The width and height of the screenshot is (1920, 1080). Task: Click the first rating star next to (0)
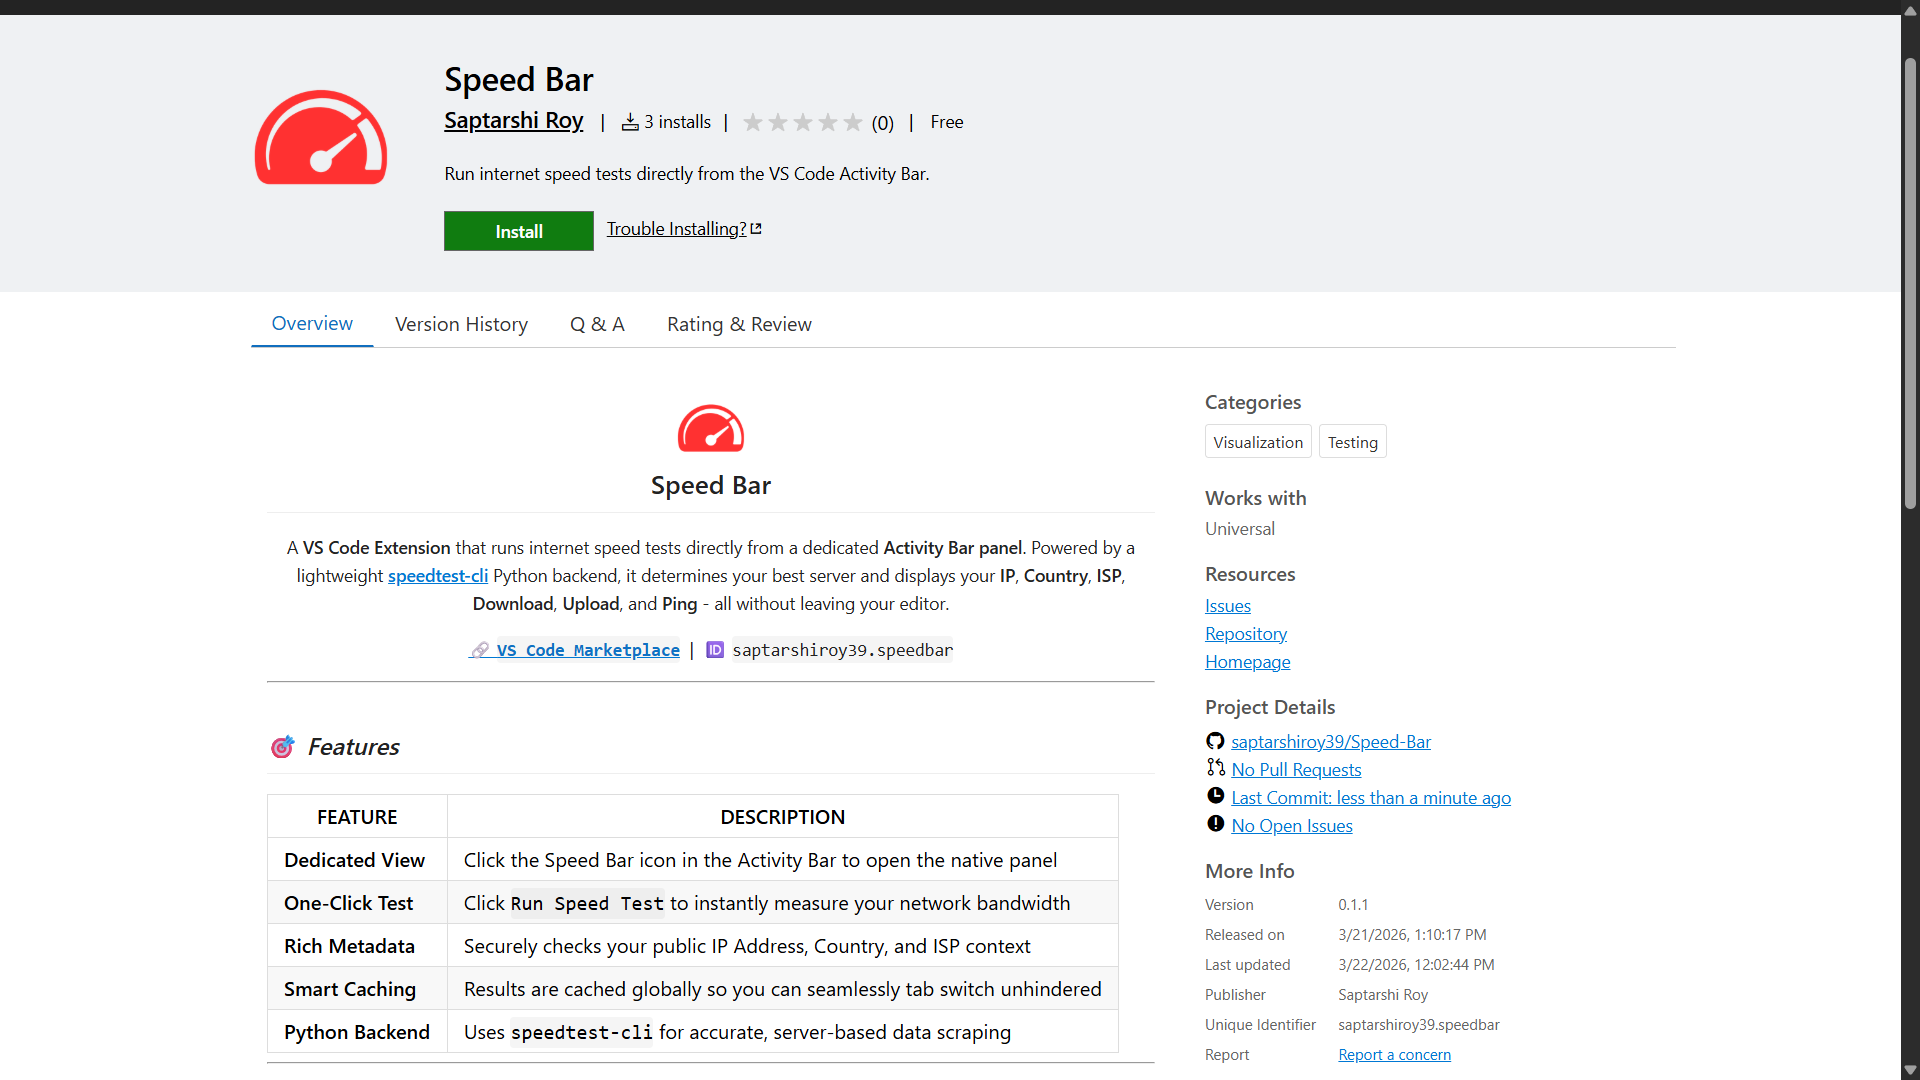[x=753, y=122]
